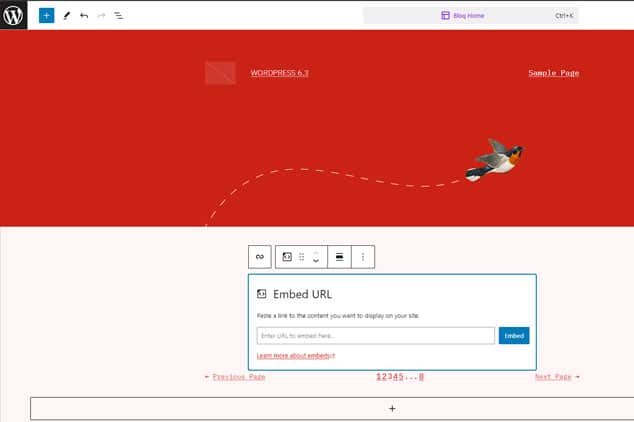Image resolution: width=634 pixels, height=422 pixels.
Task: Select the Tools pencil icon
Action: [67, 16]
